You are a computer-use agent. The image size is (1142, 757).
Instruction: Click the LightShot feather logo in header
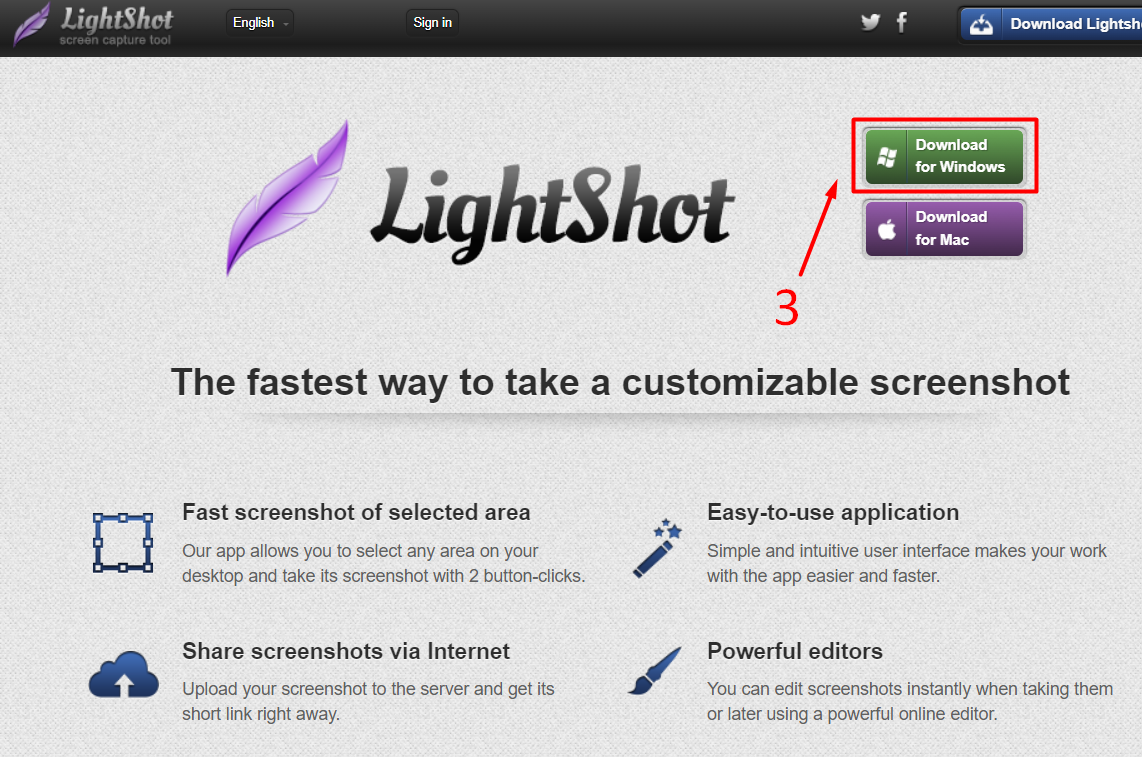[x=32, y=24]
